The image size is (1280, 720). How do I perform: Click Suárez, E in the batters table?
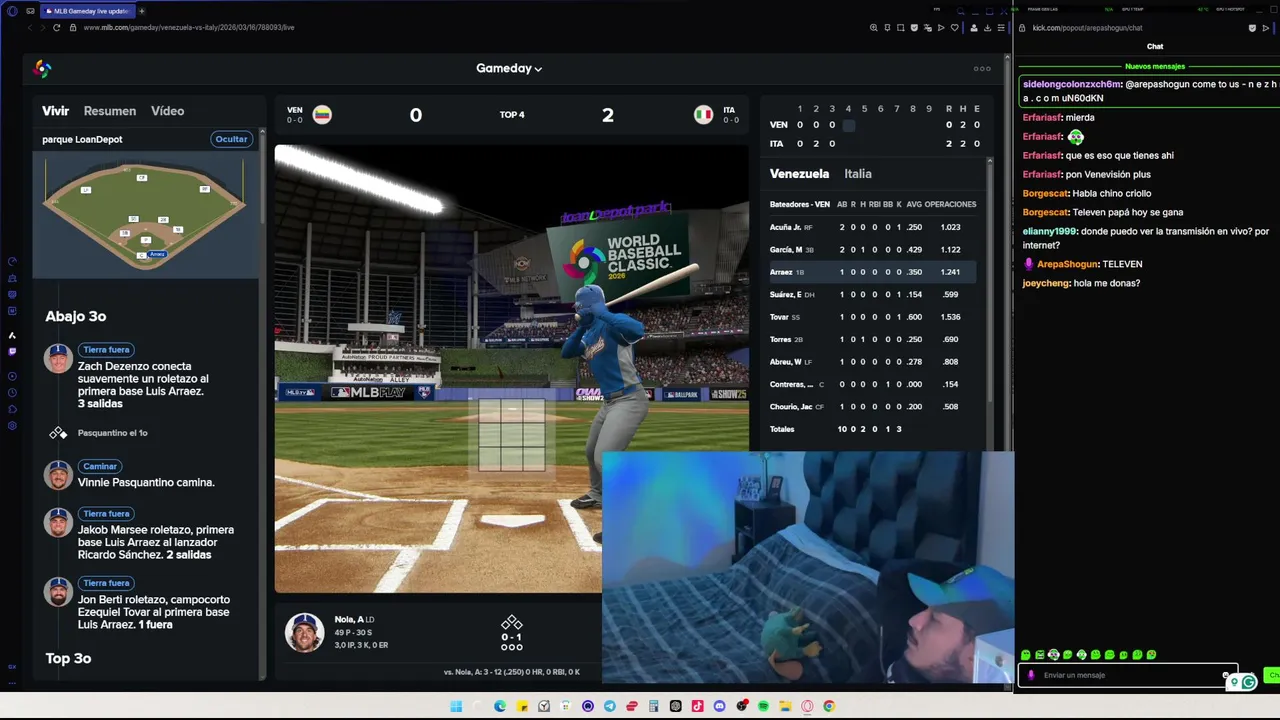pos(872,294)
